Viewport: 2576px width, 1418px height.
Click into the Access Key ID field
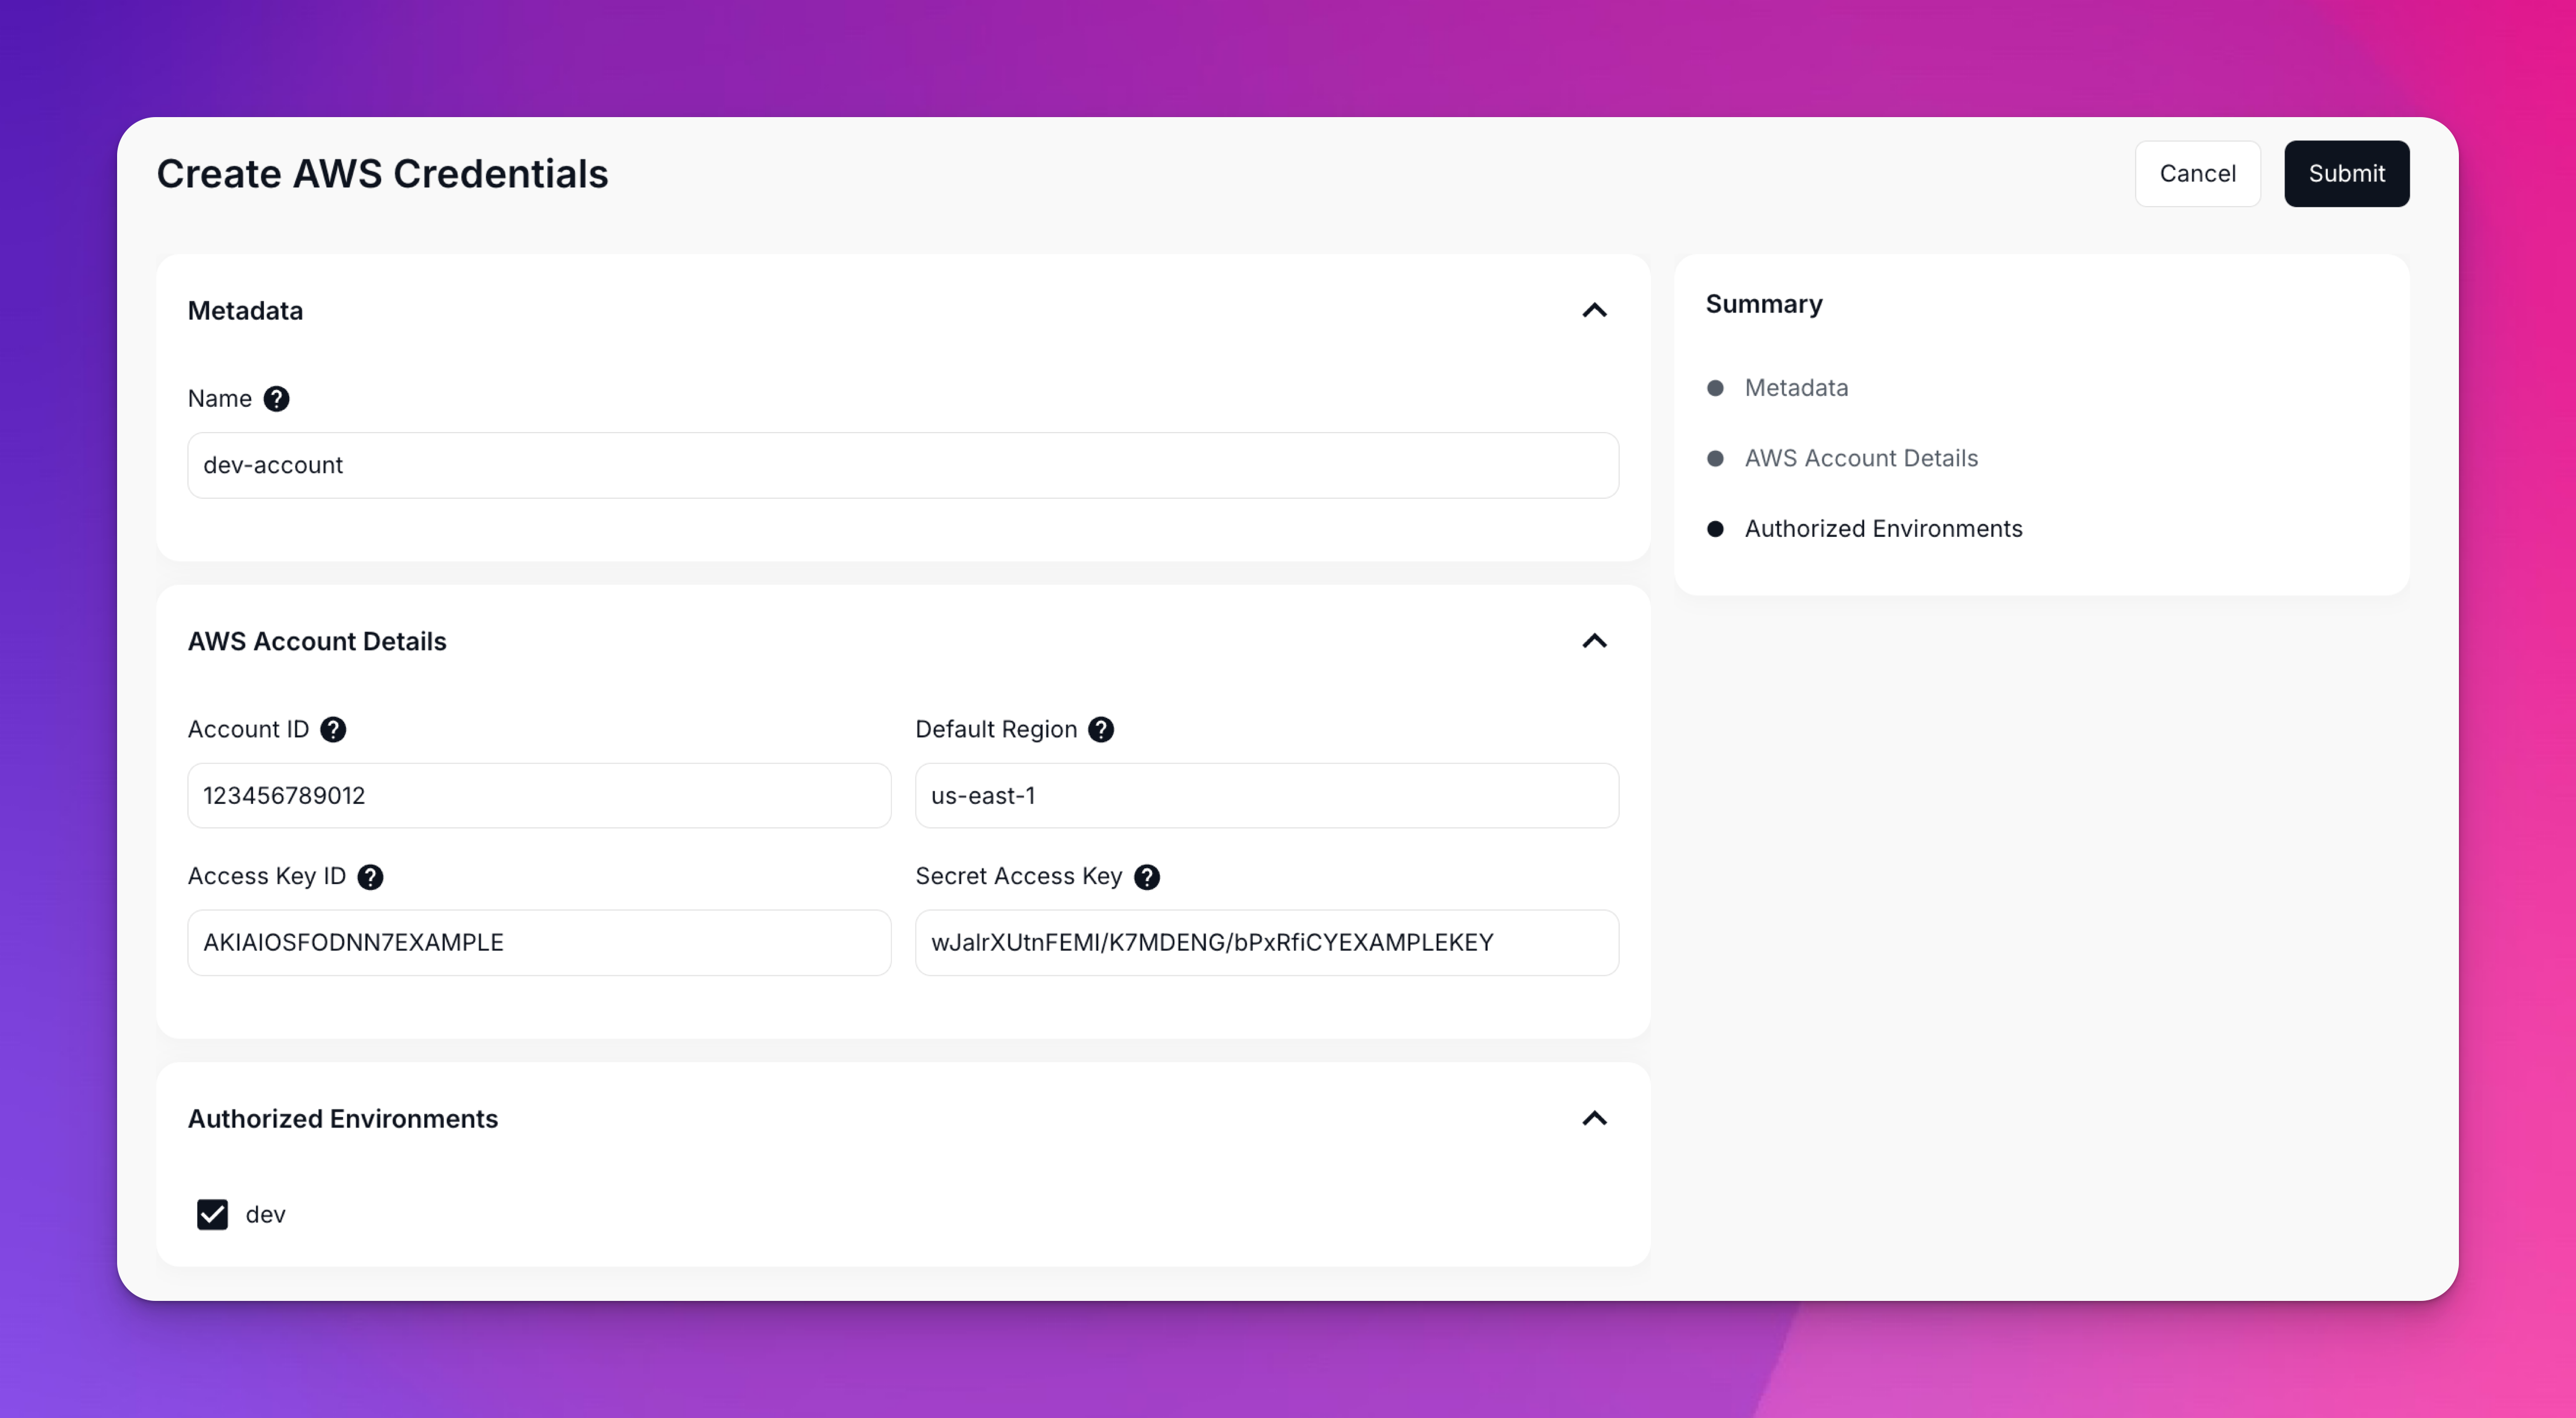(539, 943)
